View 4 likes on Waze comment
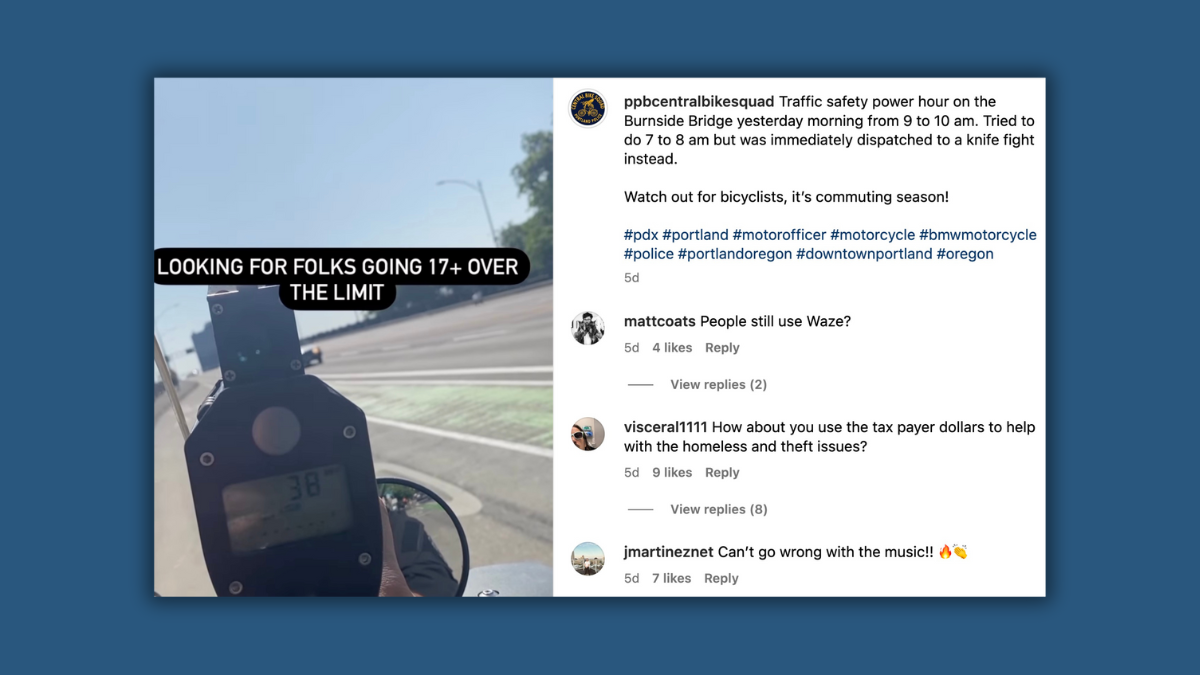The height and width of the screenshot is (675, 1200). [x=672, y=348]
